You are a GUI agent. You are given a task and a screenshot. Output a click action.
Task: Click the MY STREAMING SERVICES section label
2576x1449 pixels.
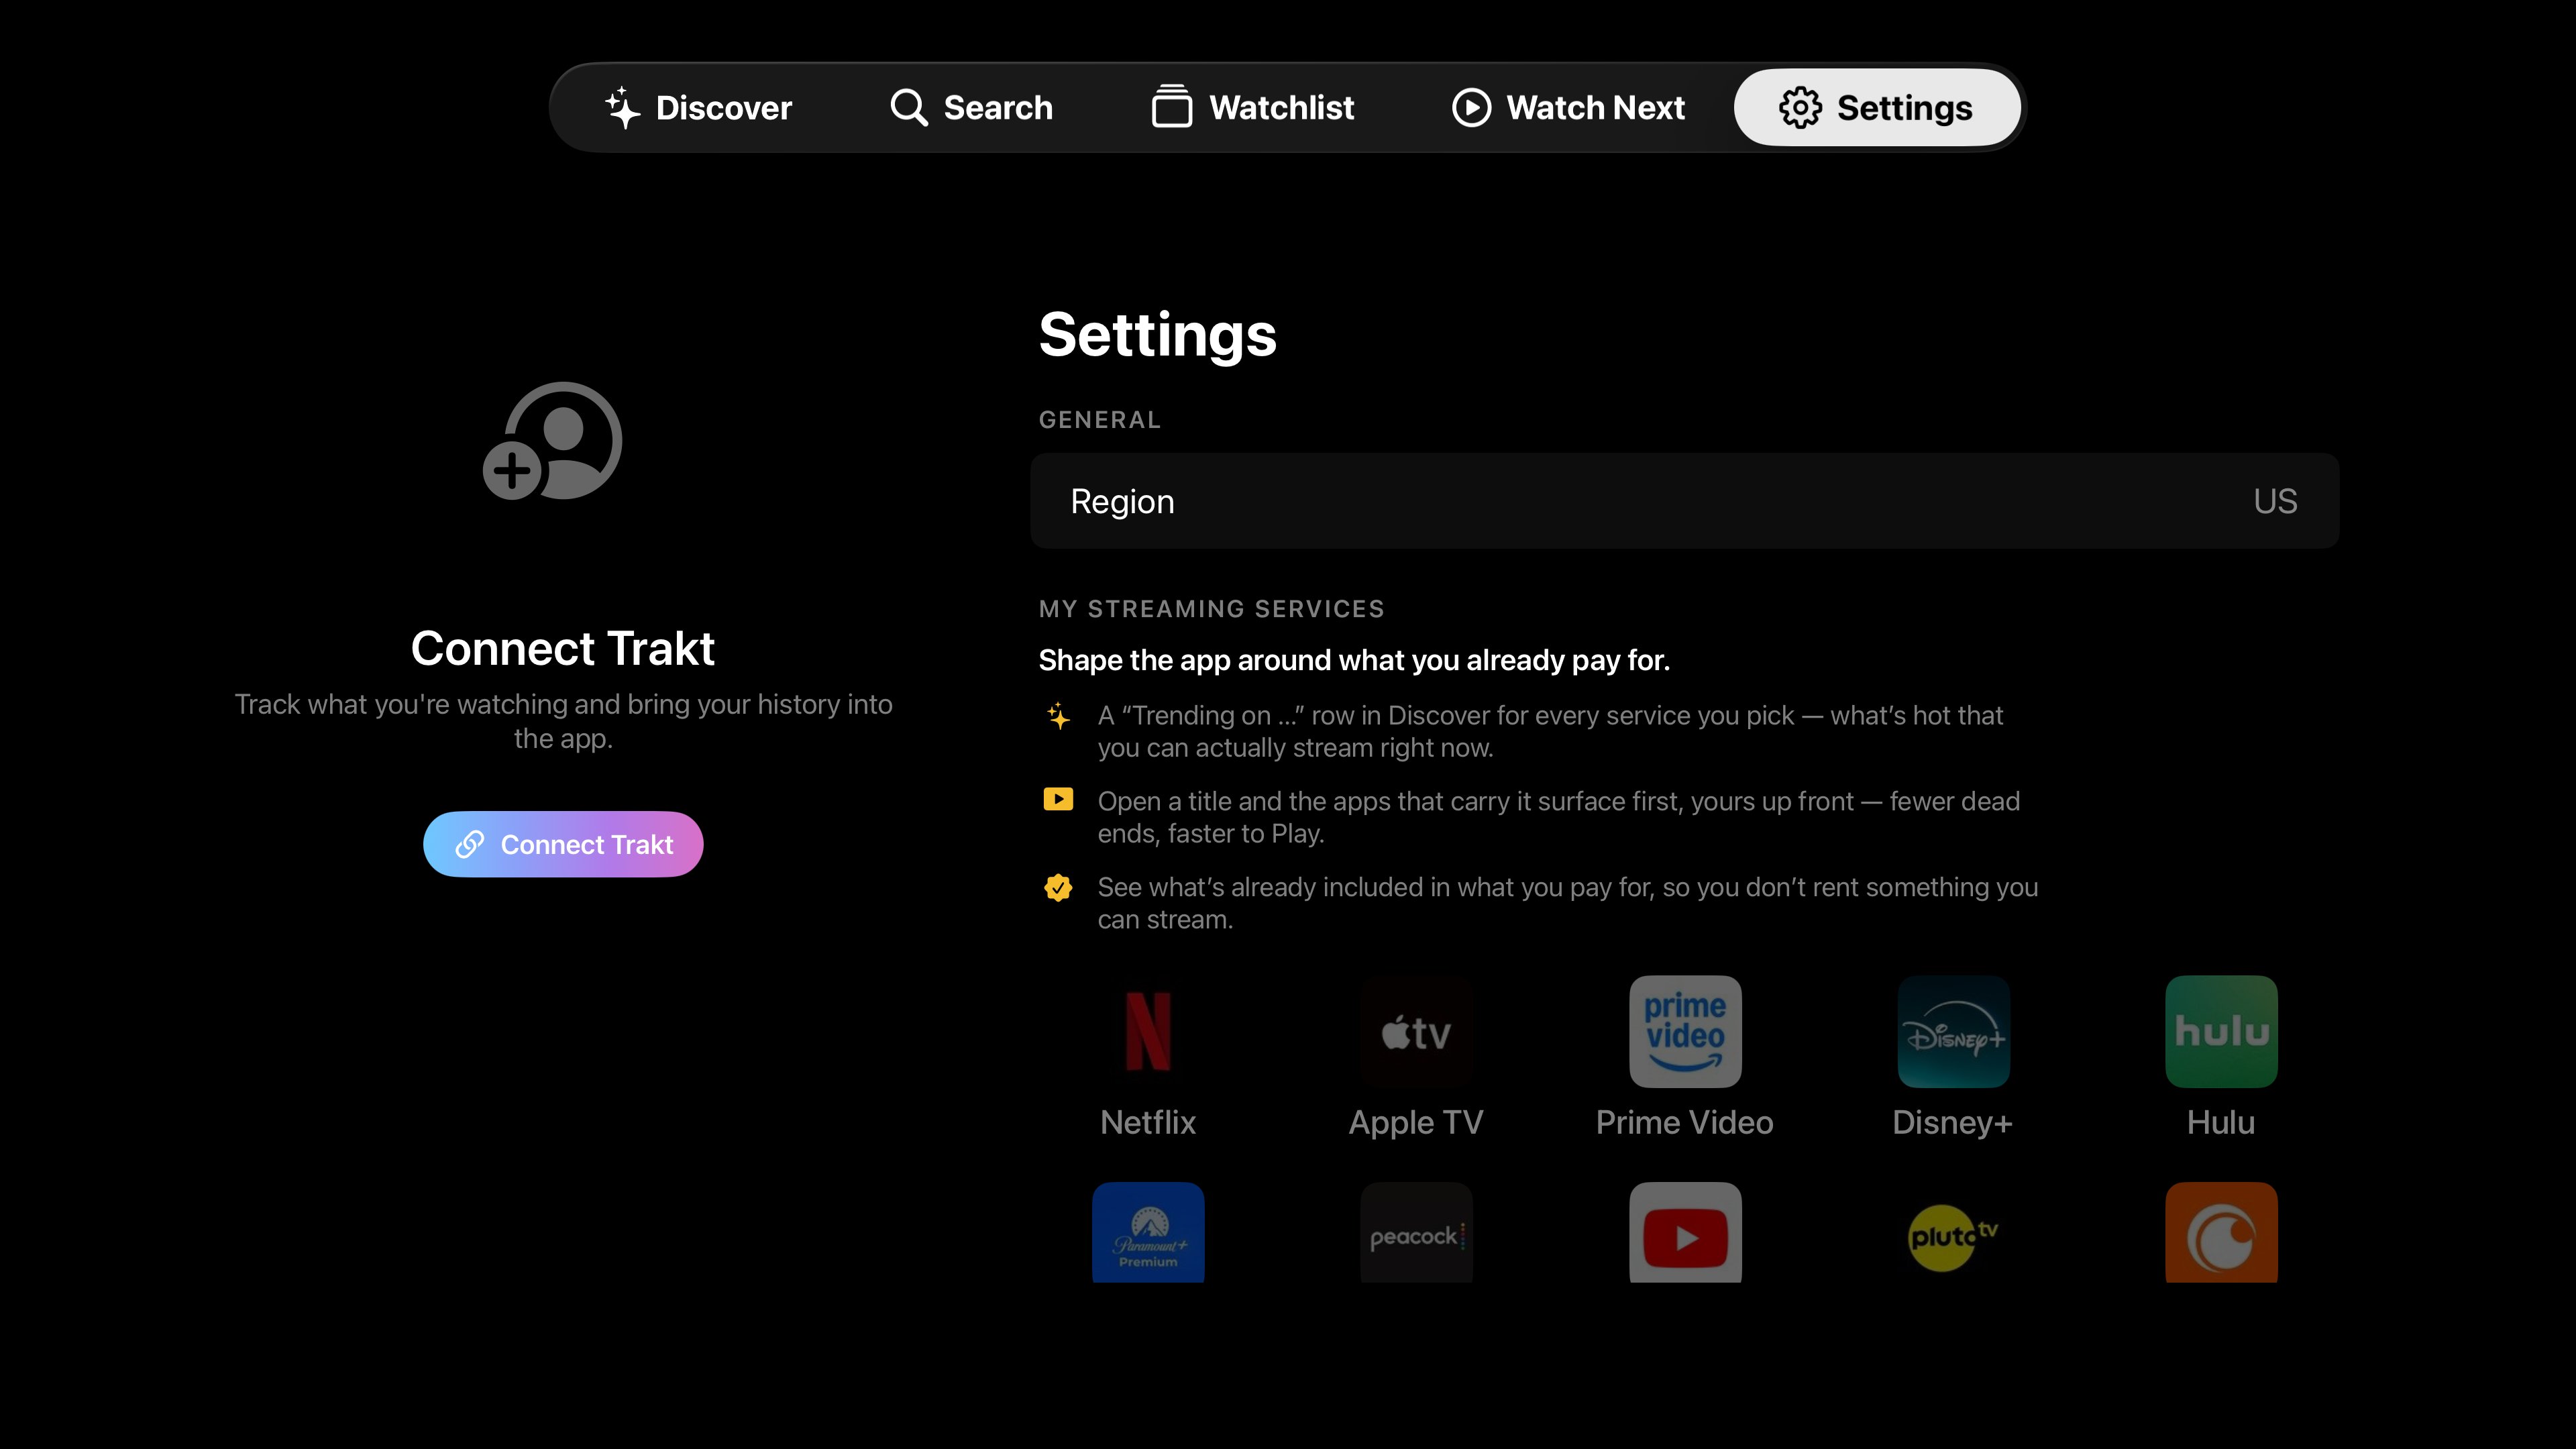[1211, 609]
